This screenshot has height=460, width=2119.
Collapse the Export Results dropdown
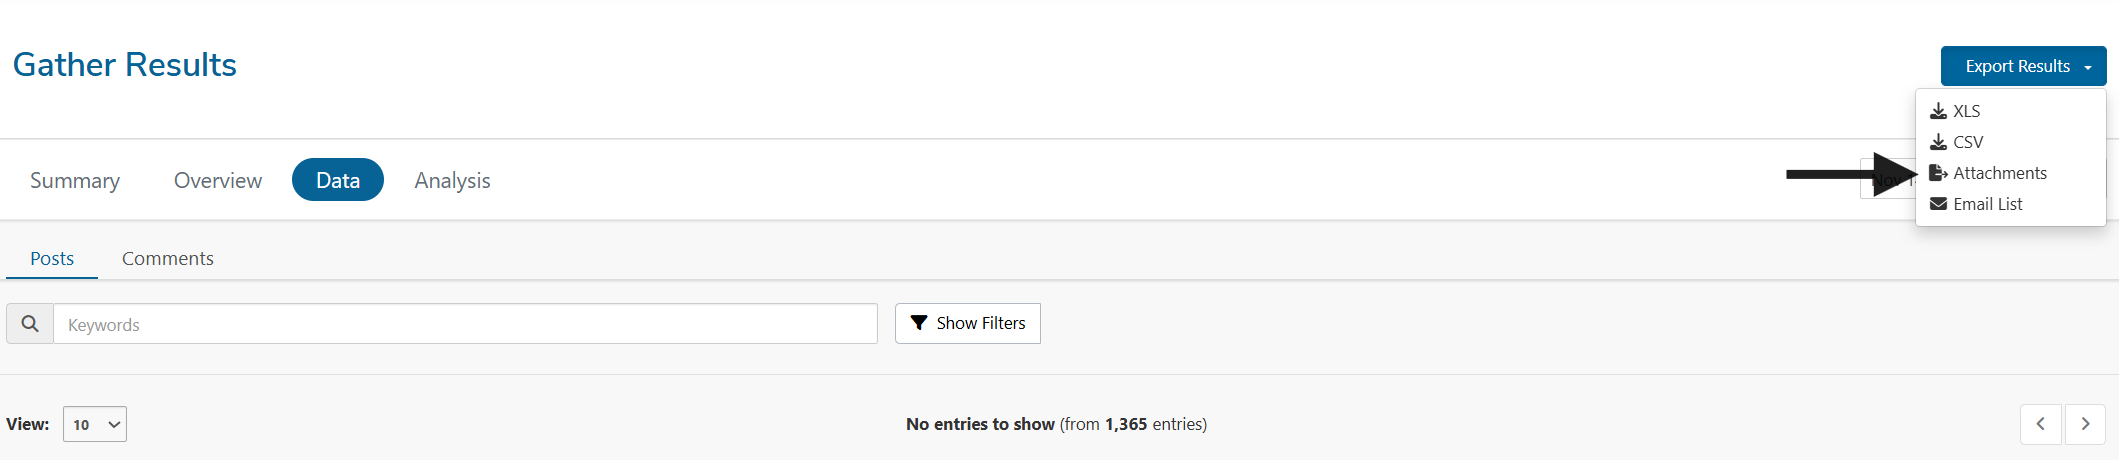[2023, 66]
